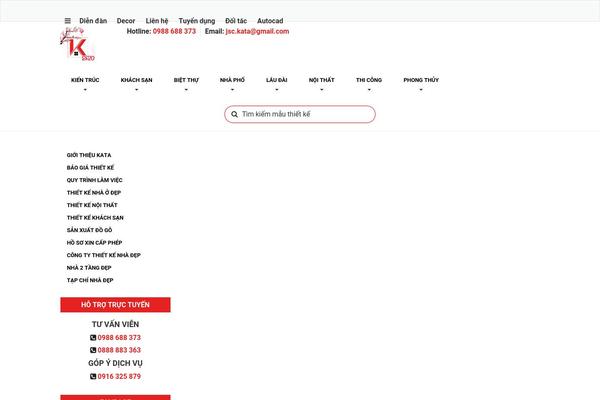600x400 pixels.
Task: Click consultant number 0888 883 363
Action: click(119, 350)
